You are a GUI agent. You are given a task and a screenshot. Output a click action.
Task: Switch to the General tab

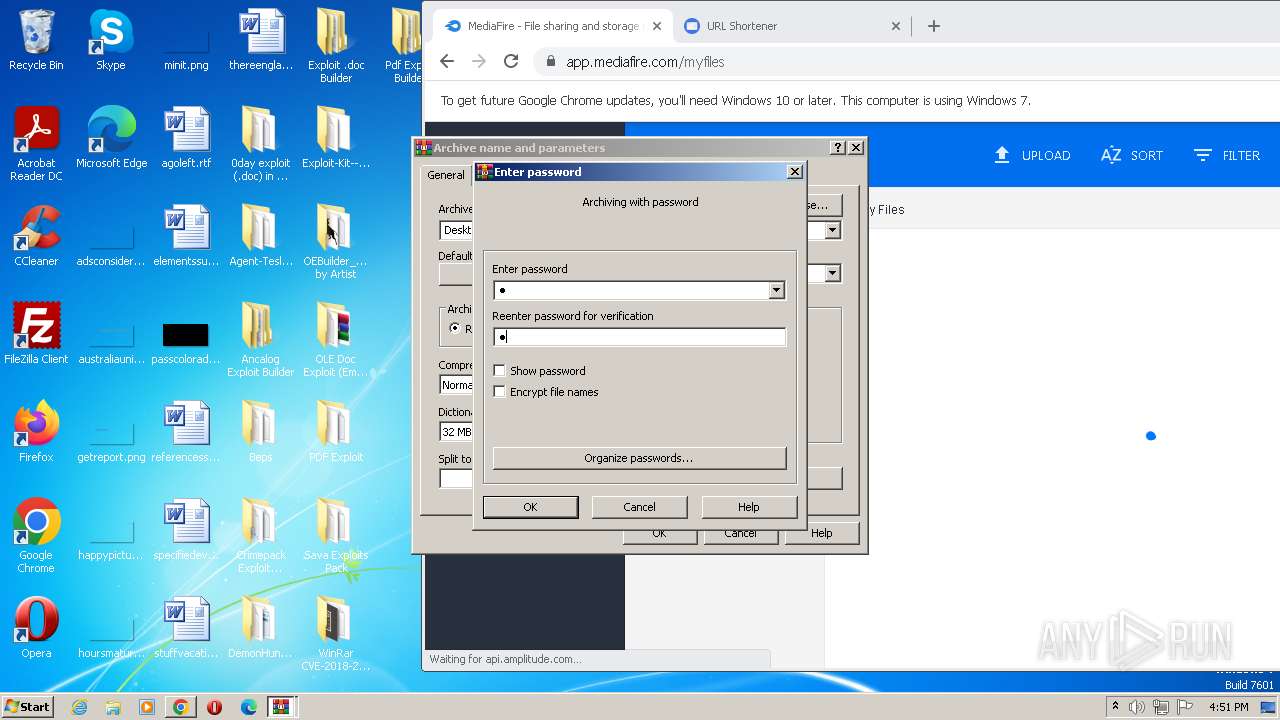pyautogui.click(x=446, y=175)
